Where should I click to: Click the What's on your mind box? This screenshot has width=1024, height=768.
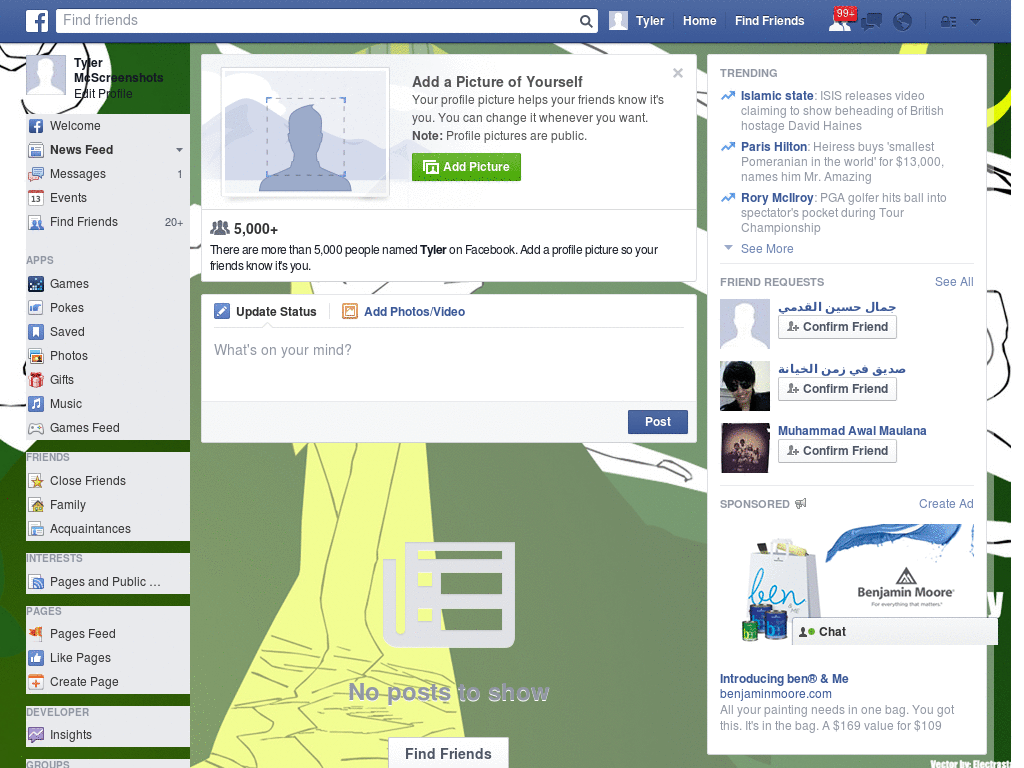pos(449,364)
